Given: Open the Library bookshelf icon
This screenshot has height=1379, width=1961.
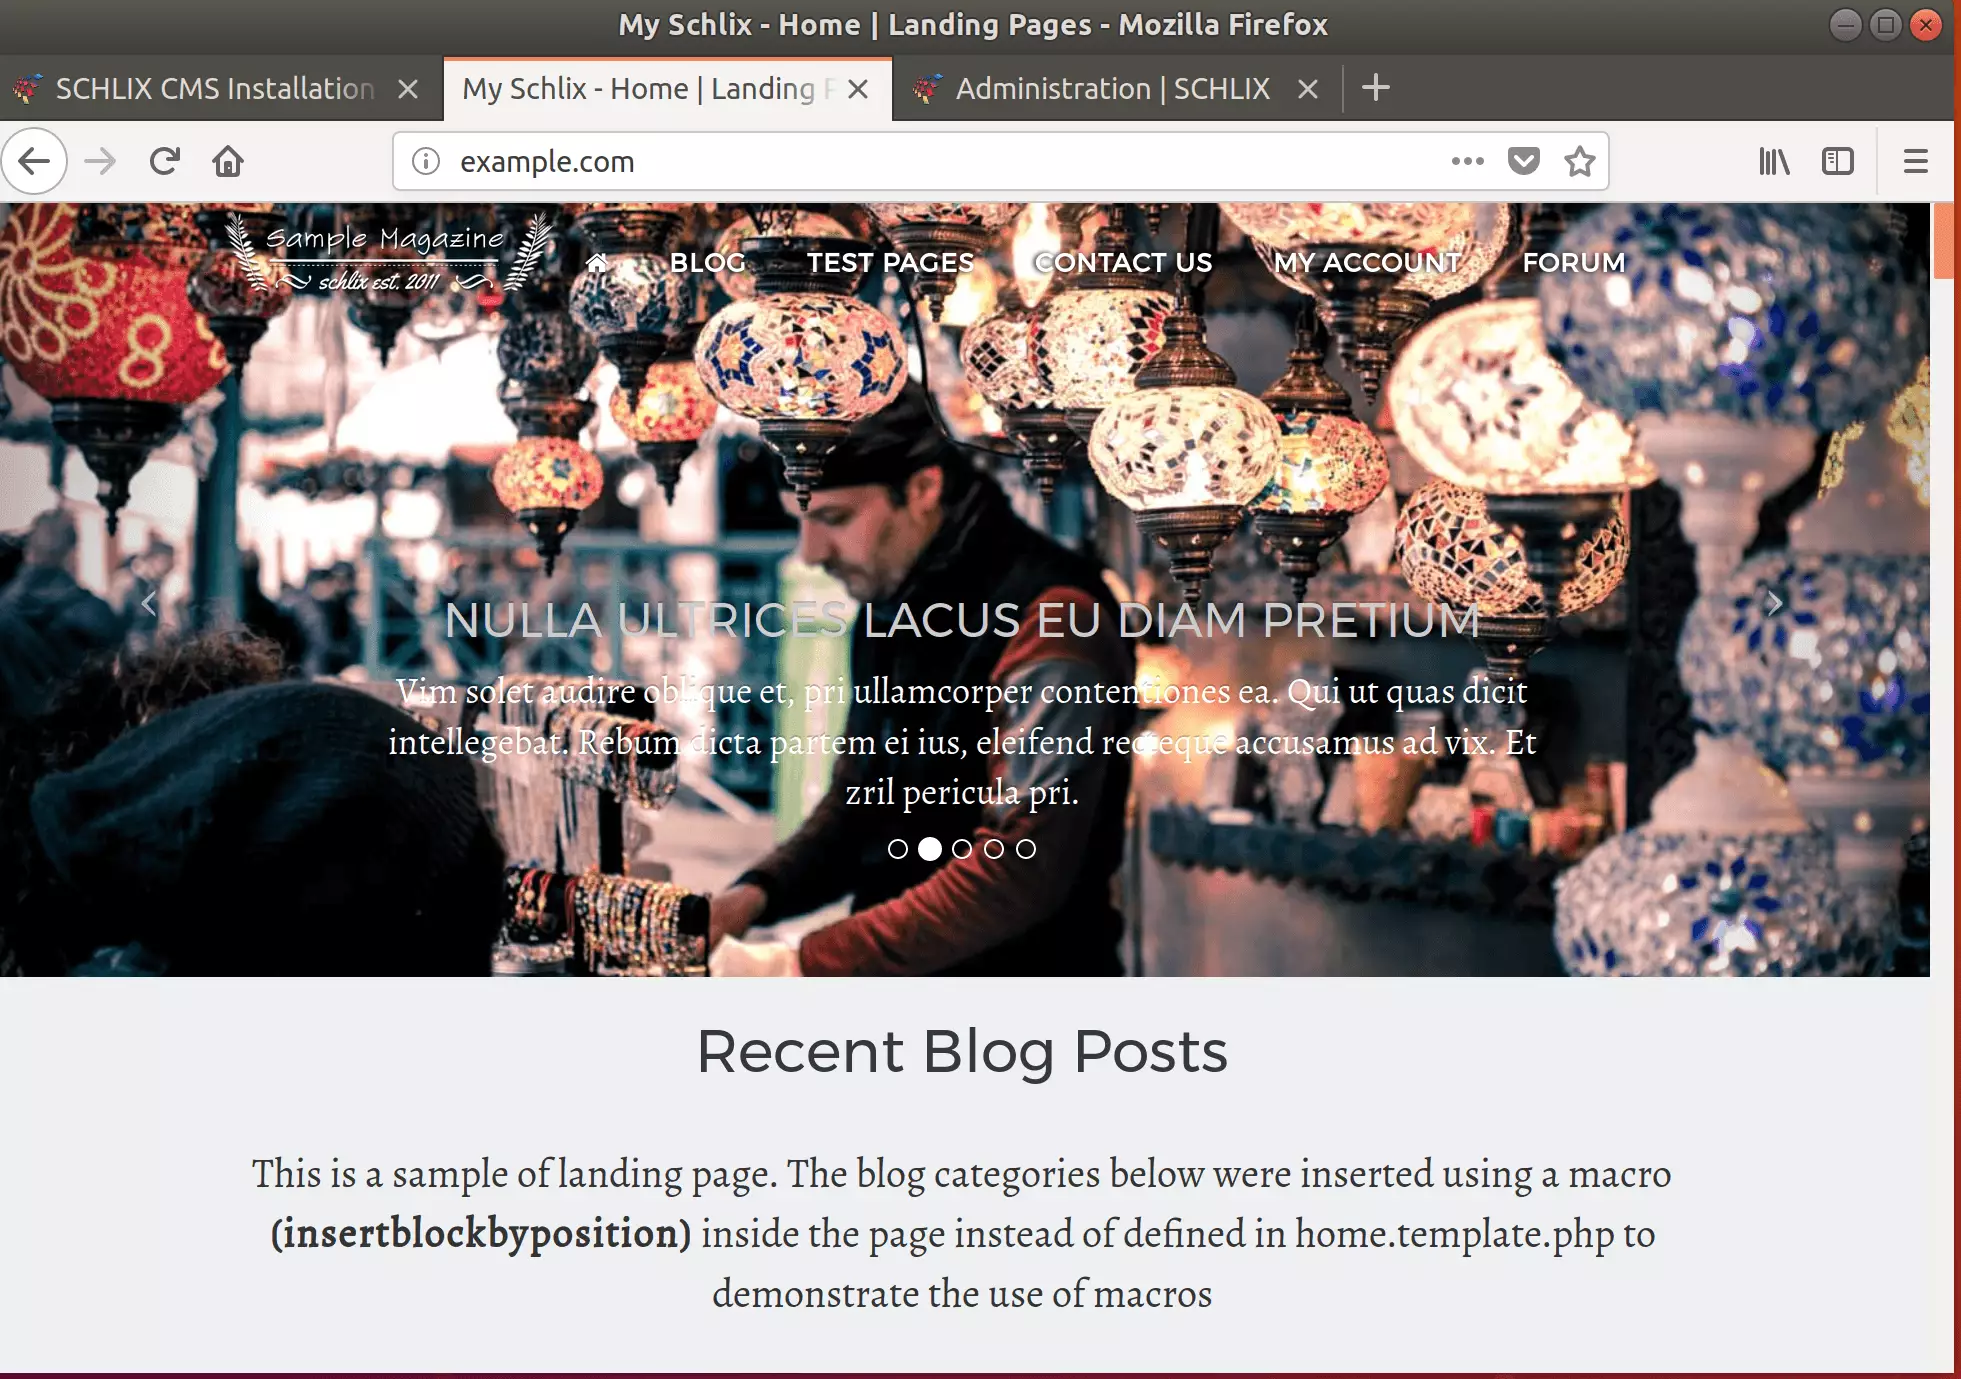Looking at the screenshot, I should pos(1774,161).
